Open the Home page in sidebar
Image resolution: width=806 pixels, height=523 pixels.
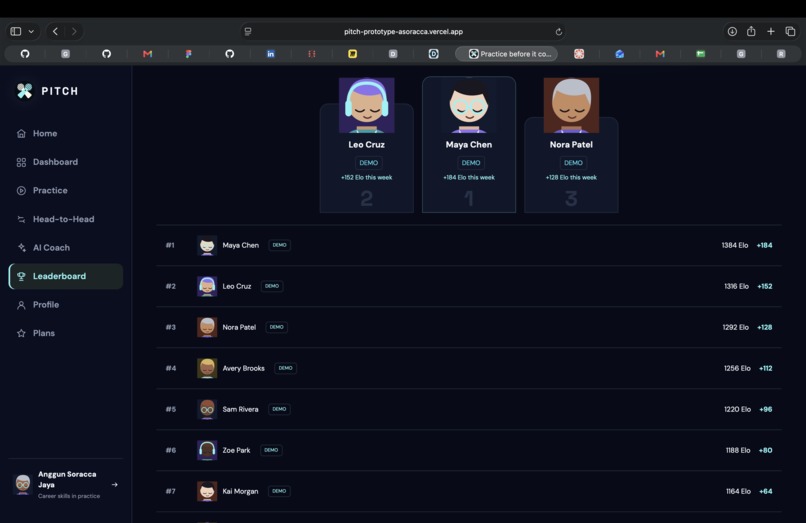(x=65, y=133)
